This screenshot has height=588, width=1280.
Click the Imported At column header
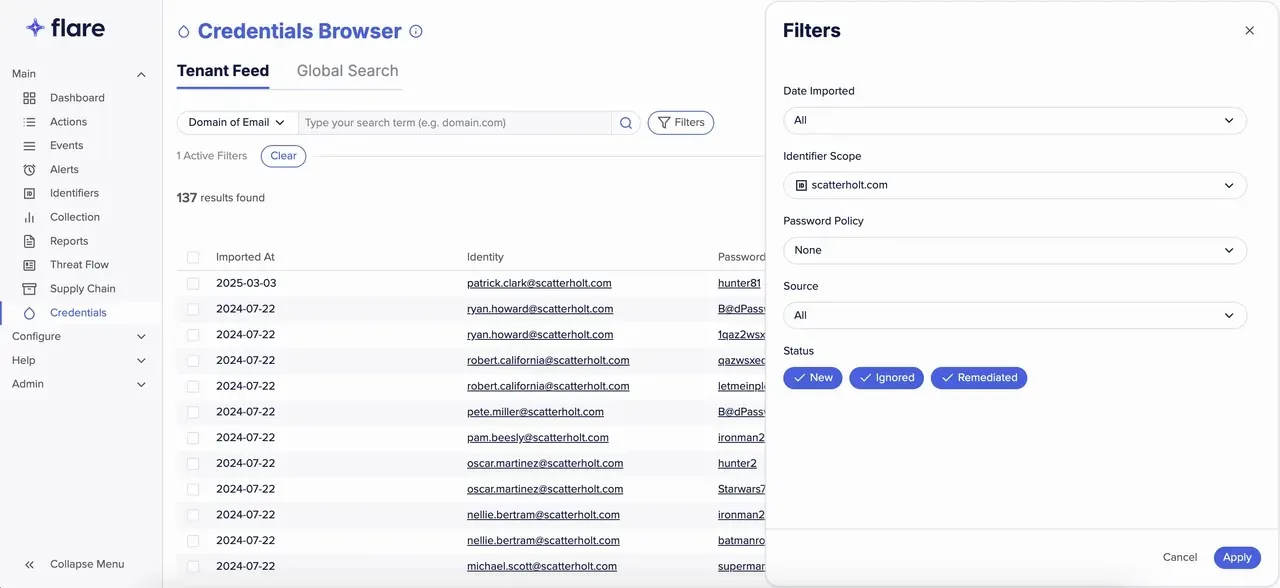click(245, 257)
